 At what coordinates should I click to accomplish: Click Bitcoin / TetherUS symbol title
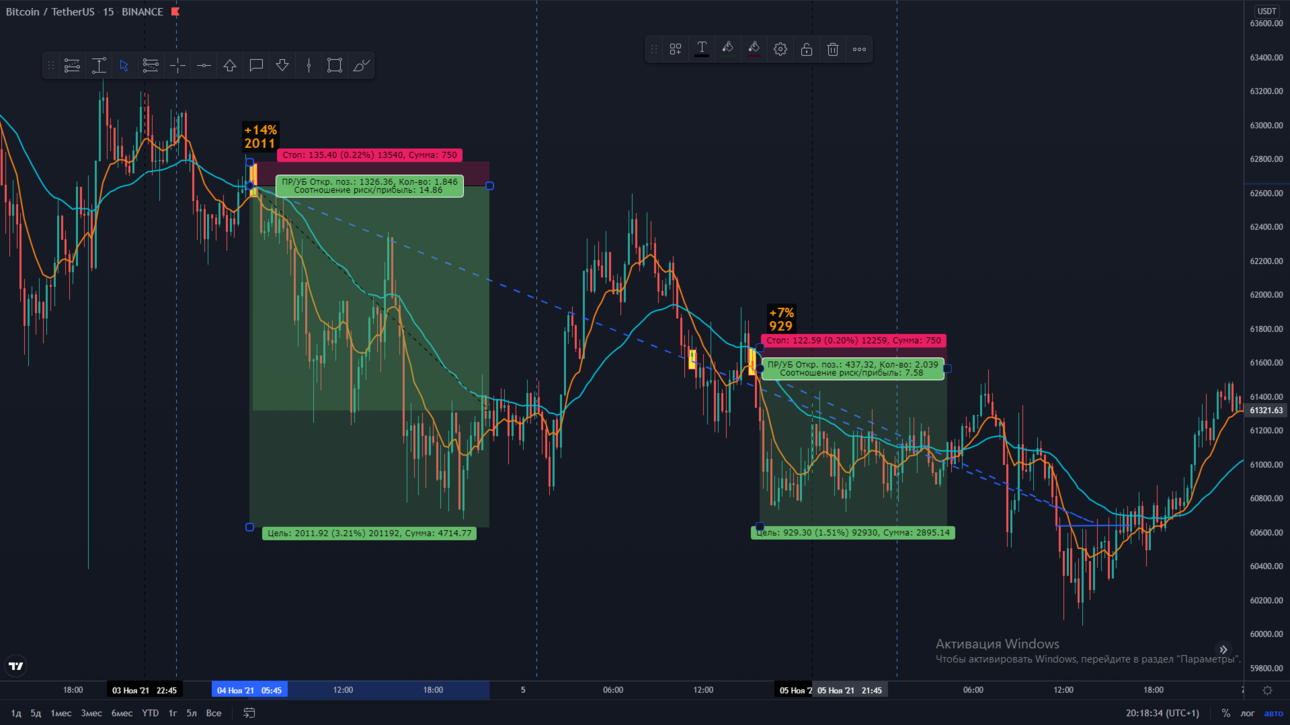pyautogui.click(x=48, y=12)
